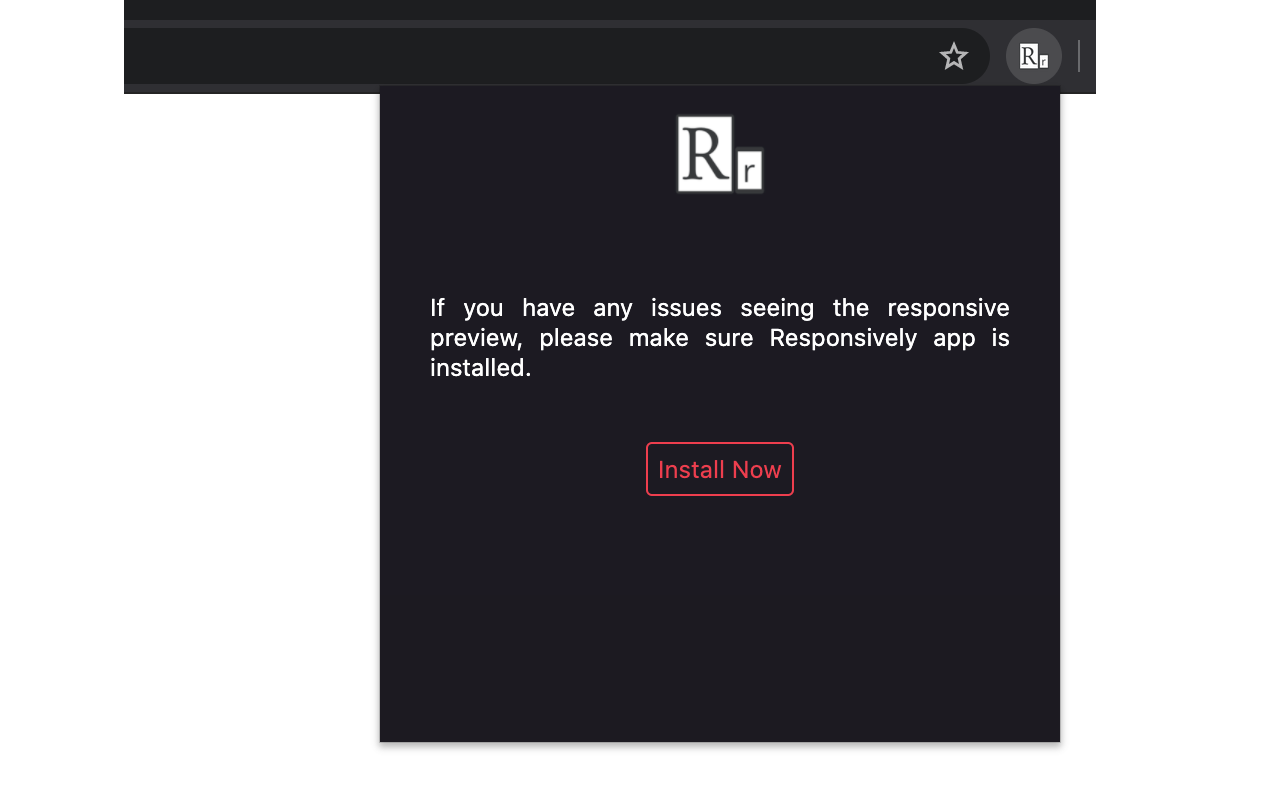The width and height of the screenshot is (1280, 800).
Task: Click popup space between logo and message
Action: click(x=720, y=244)
